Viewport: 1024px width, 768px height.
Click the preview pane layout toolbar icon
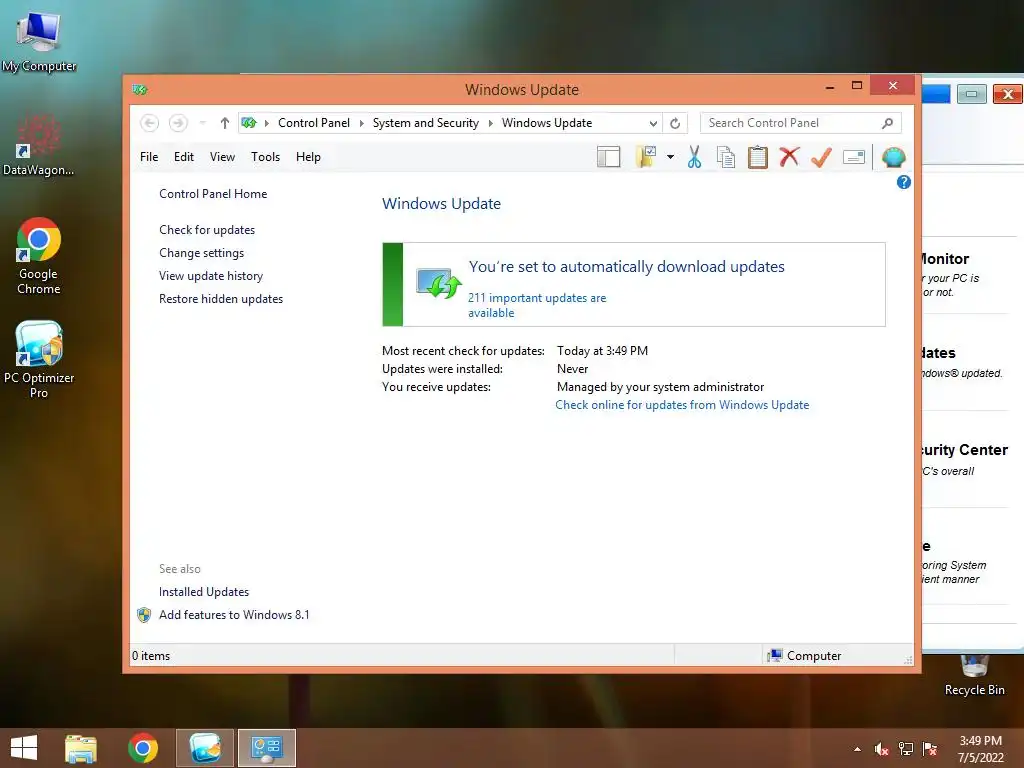tap(608, 157)
